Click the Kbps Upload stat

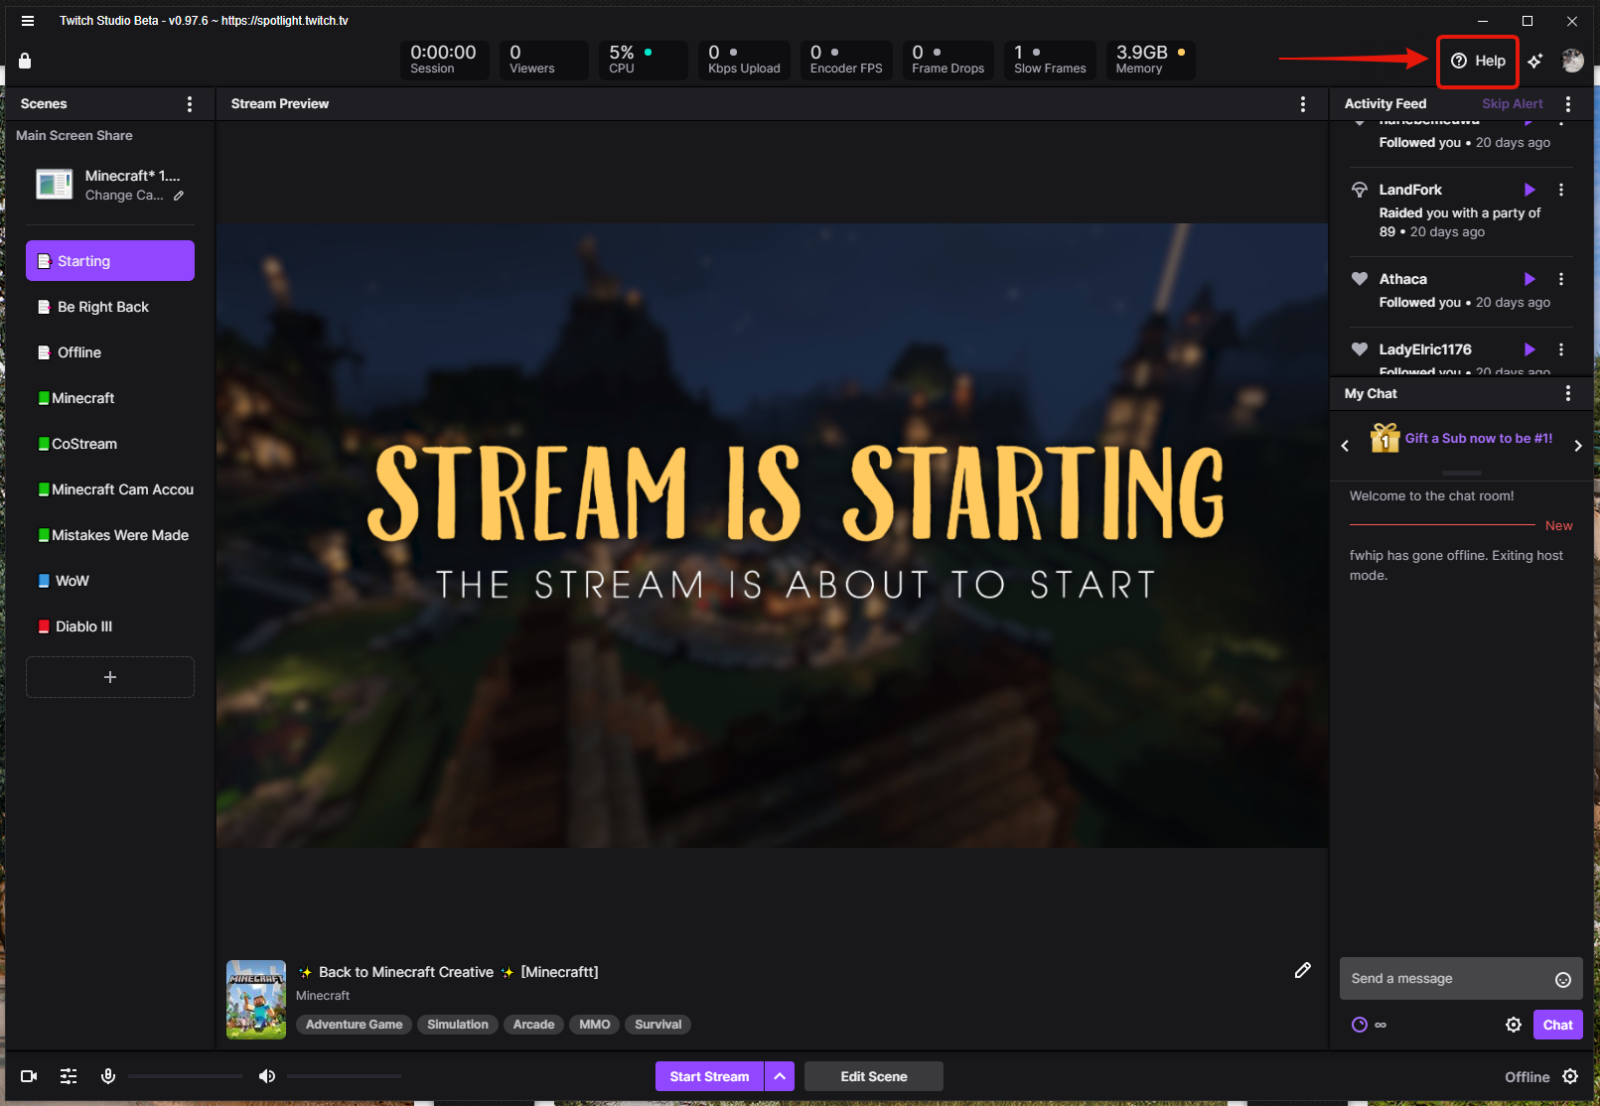[x=744, y=60]
